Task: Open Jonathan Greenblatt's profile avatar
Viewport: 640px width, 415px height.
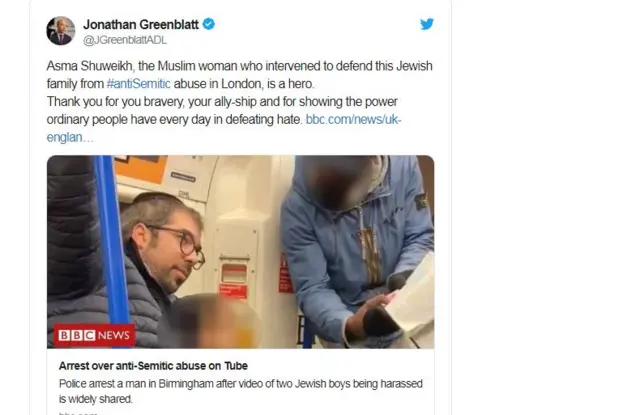Action: coord(61,31)
